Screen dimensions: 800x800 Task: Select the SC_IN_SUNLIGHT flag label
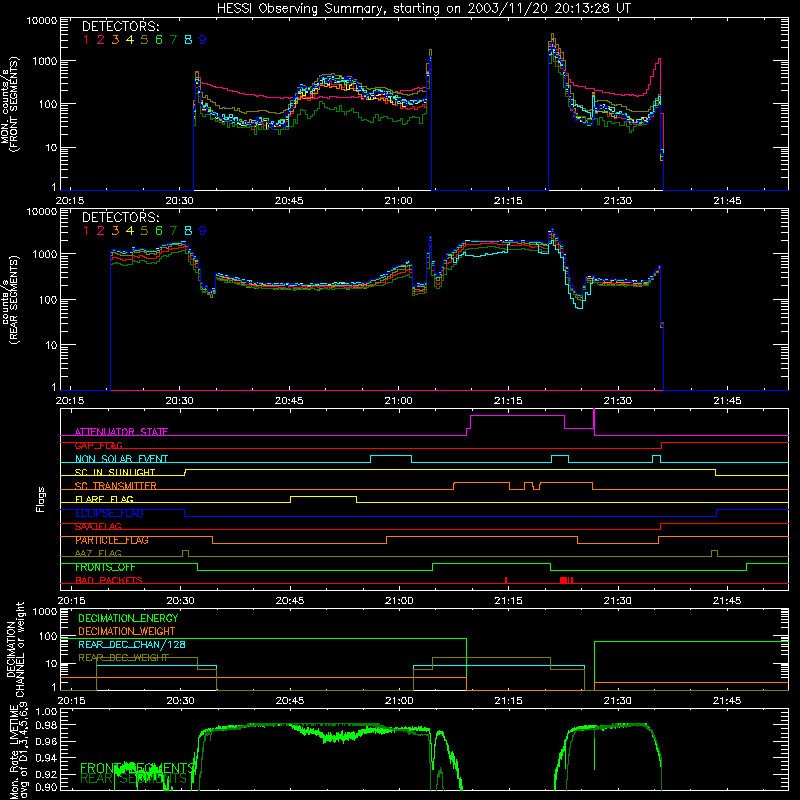pyautogui.click(x=115, y=472)
